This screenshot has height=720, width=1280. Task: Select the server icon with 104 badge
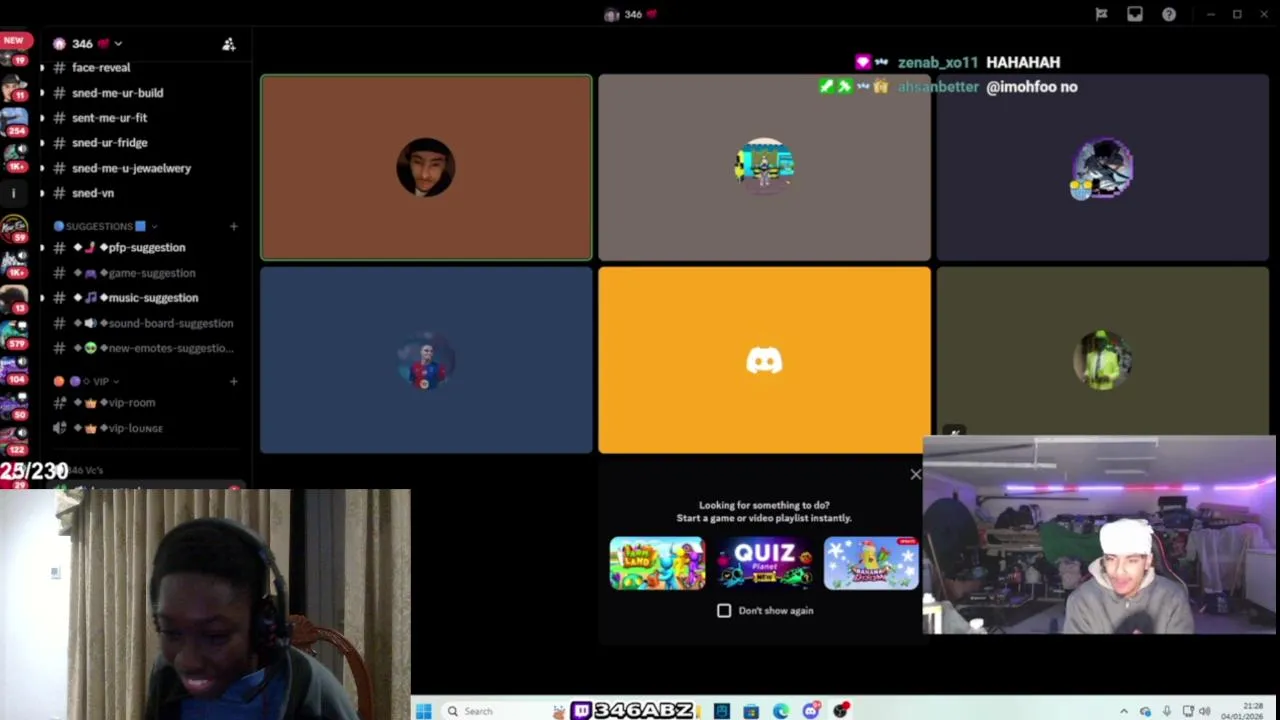pyautogui.click(x=14, y=371)
